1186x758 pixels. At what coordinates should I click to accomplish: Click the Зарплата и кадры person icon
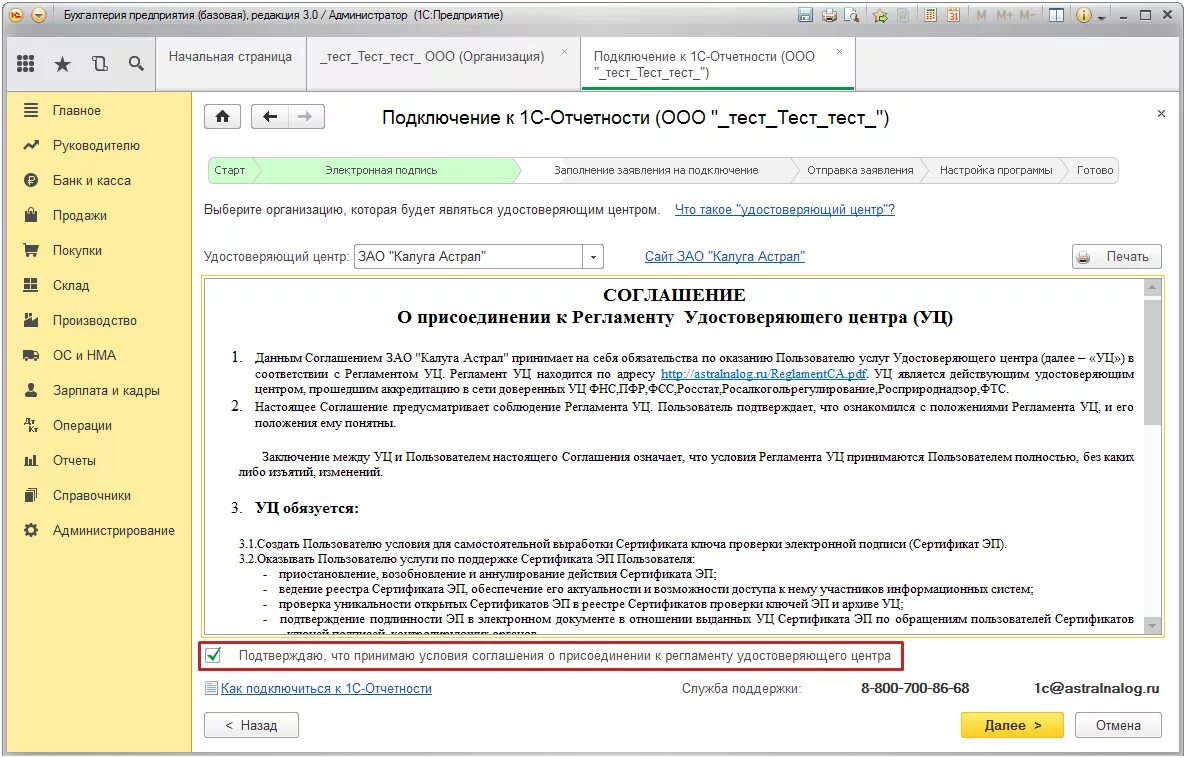click(x=31, y=390)
